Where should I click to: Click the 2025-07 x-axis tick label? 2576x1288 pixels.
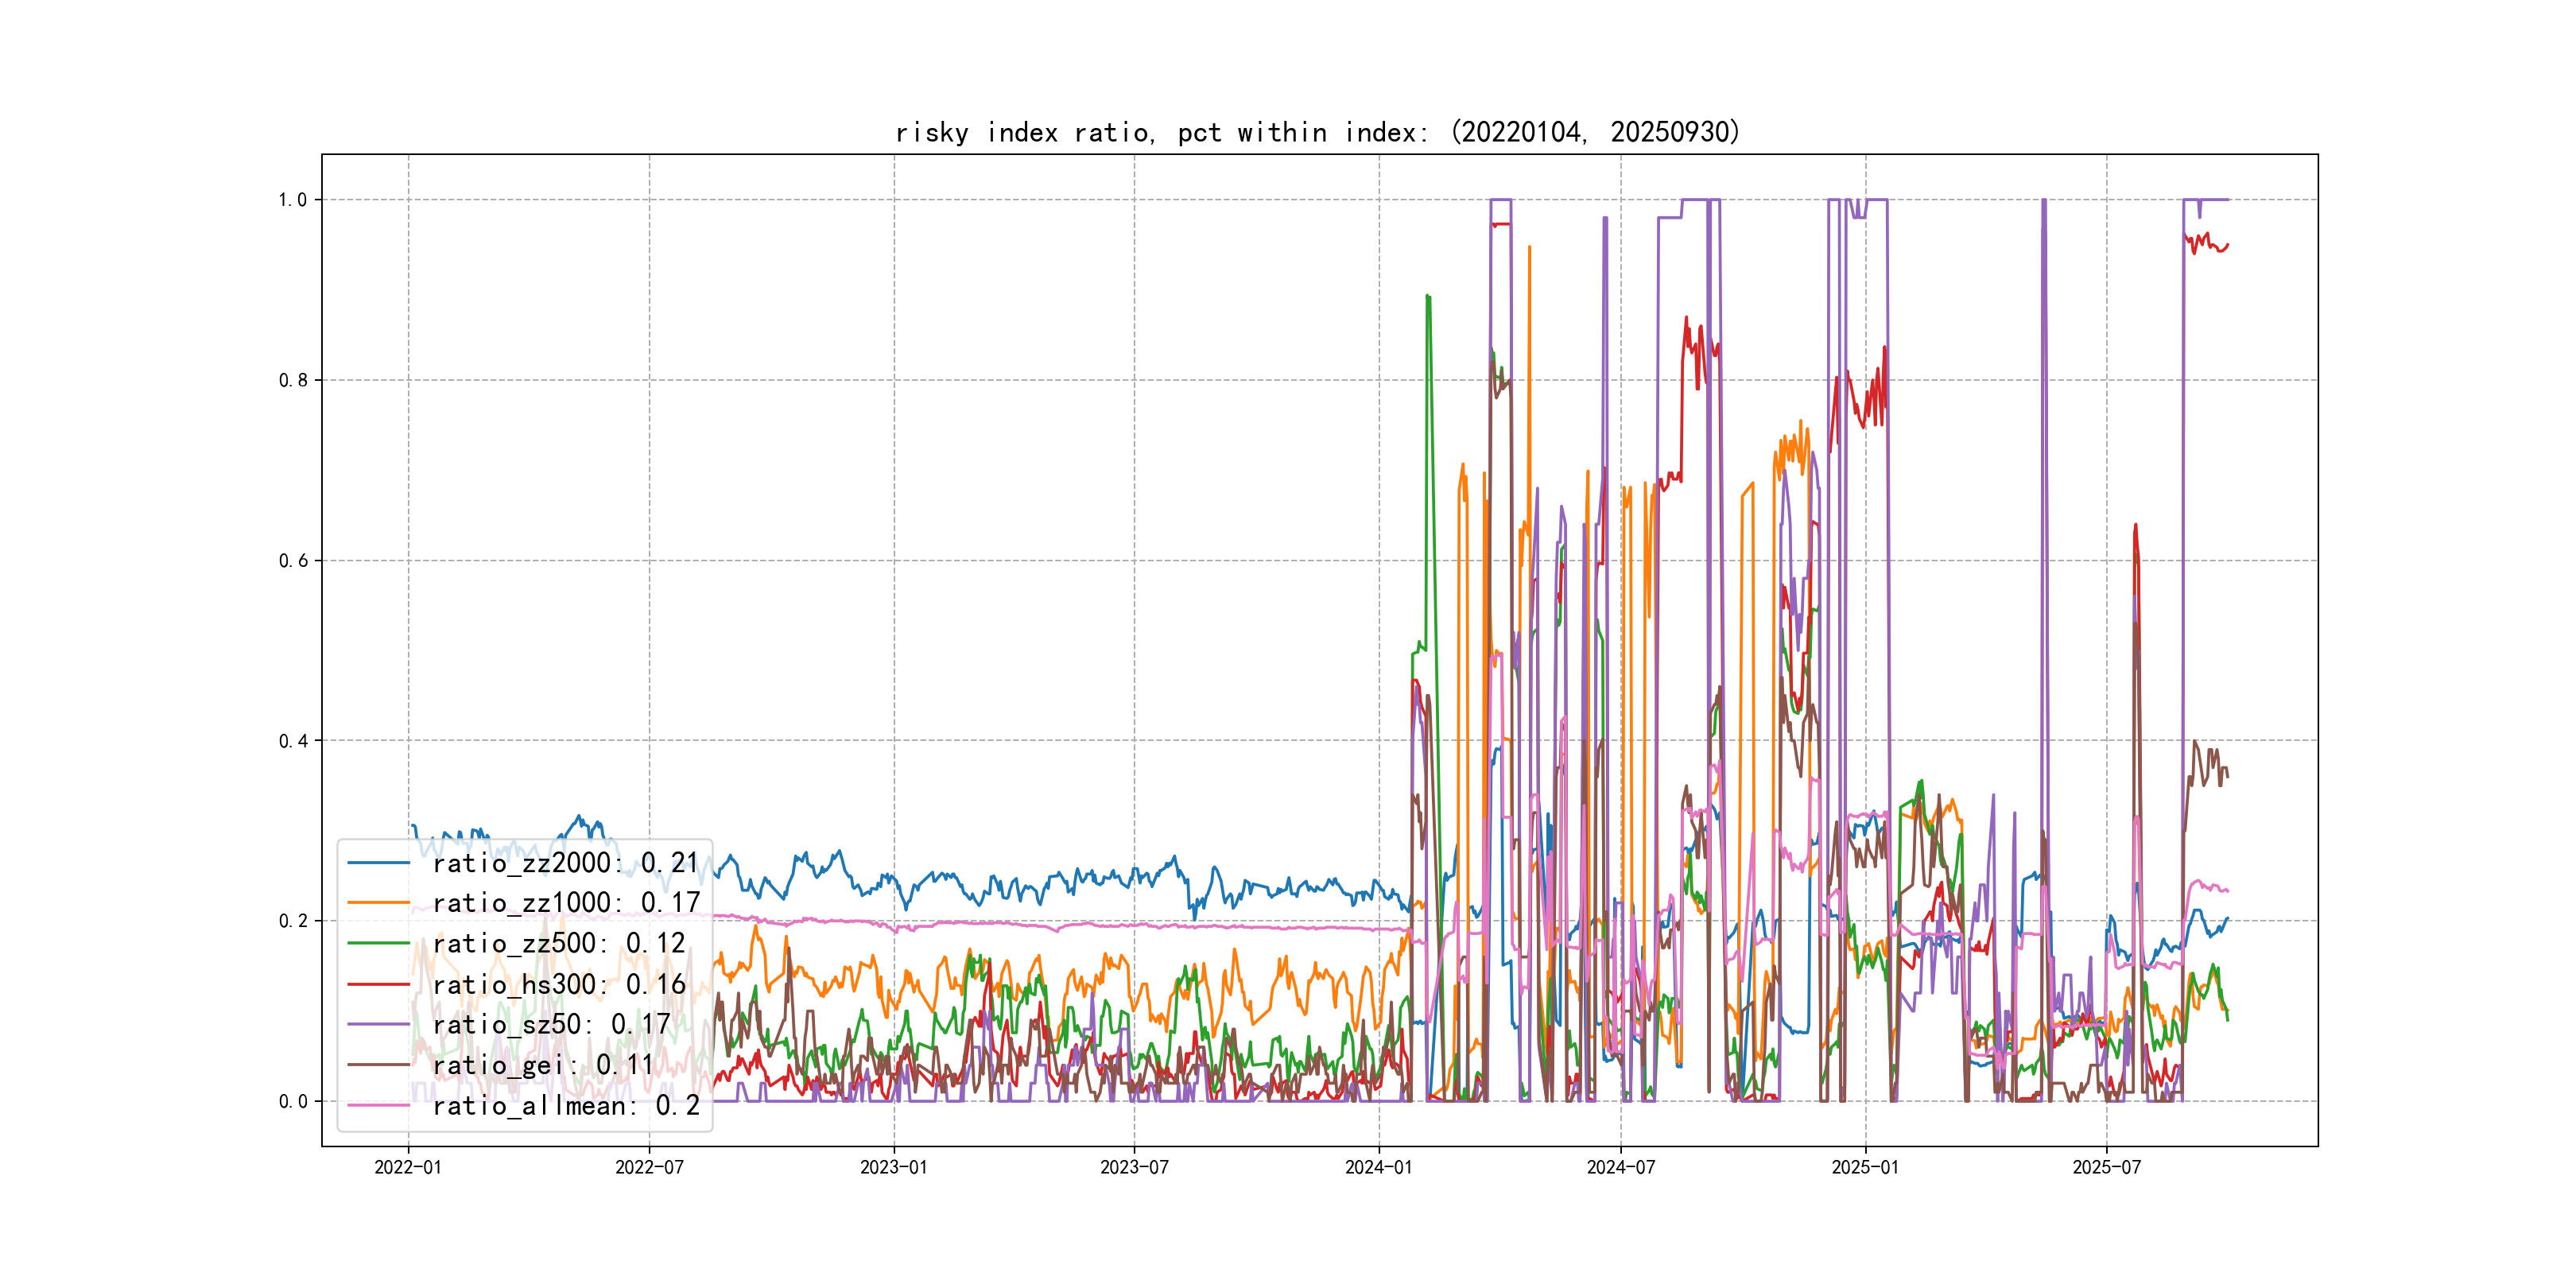[2107, 1167]
